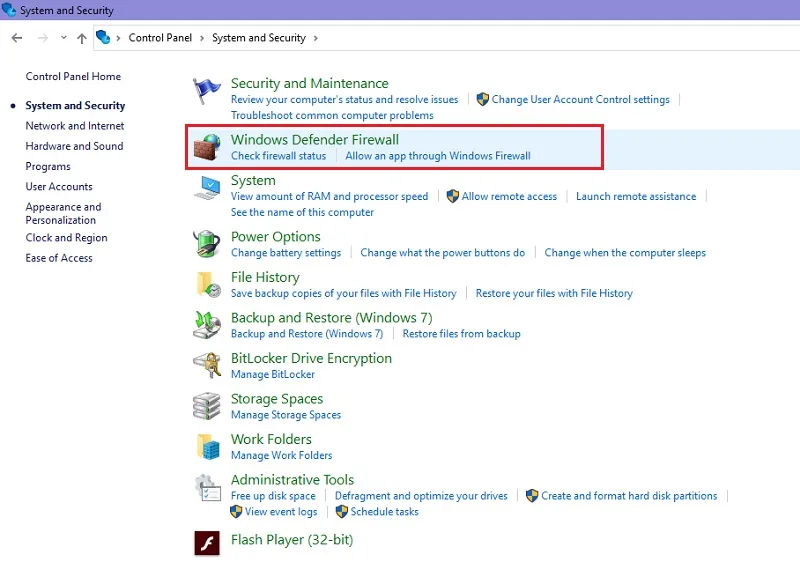Click the Security and Maintenance flag icon
The image size is (800, 562).
click(207, 91)
